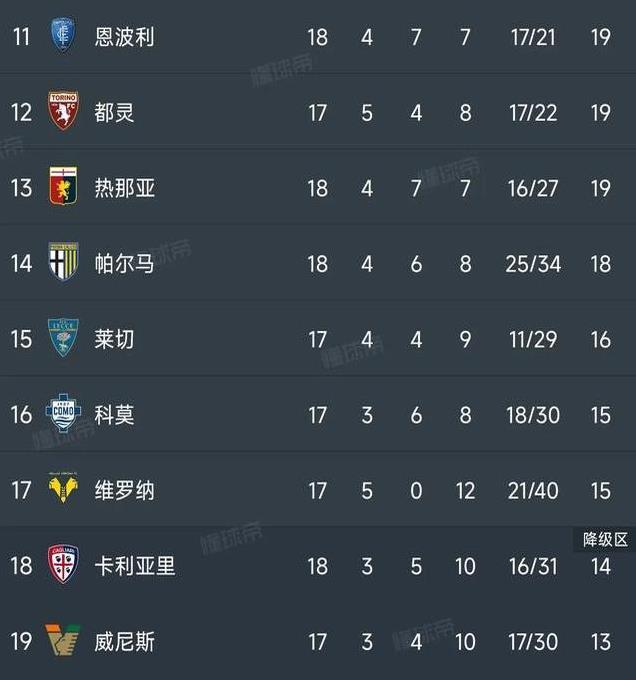The image size is (636, 680).
Task: Click Parma's 25/34 goals figure
Action: [x=533, y=264]
